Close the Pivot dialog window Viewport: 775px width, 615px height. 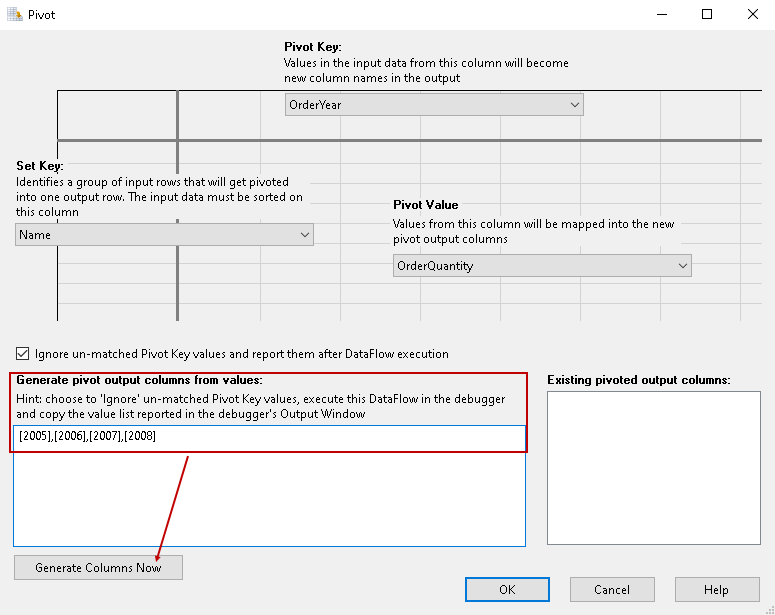pyautogui.click(x=752, y=14)
